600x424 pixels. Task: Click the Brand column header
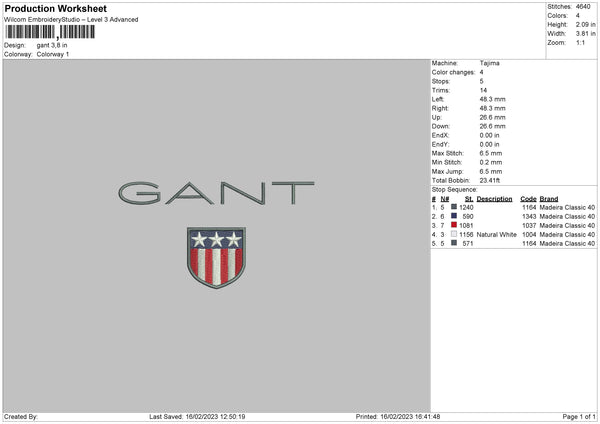pyautogui.click(x=549, y=199)
